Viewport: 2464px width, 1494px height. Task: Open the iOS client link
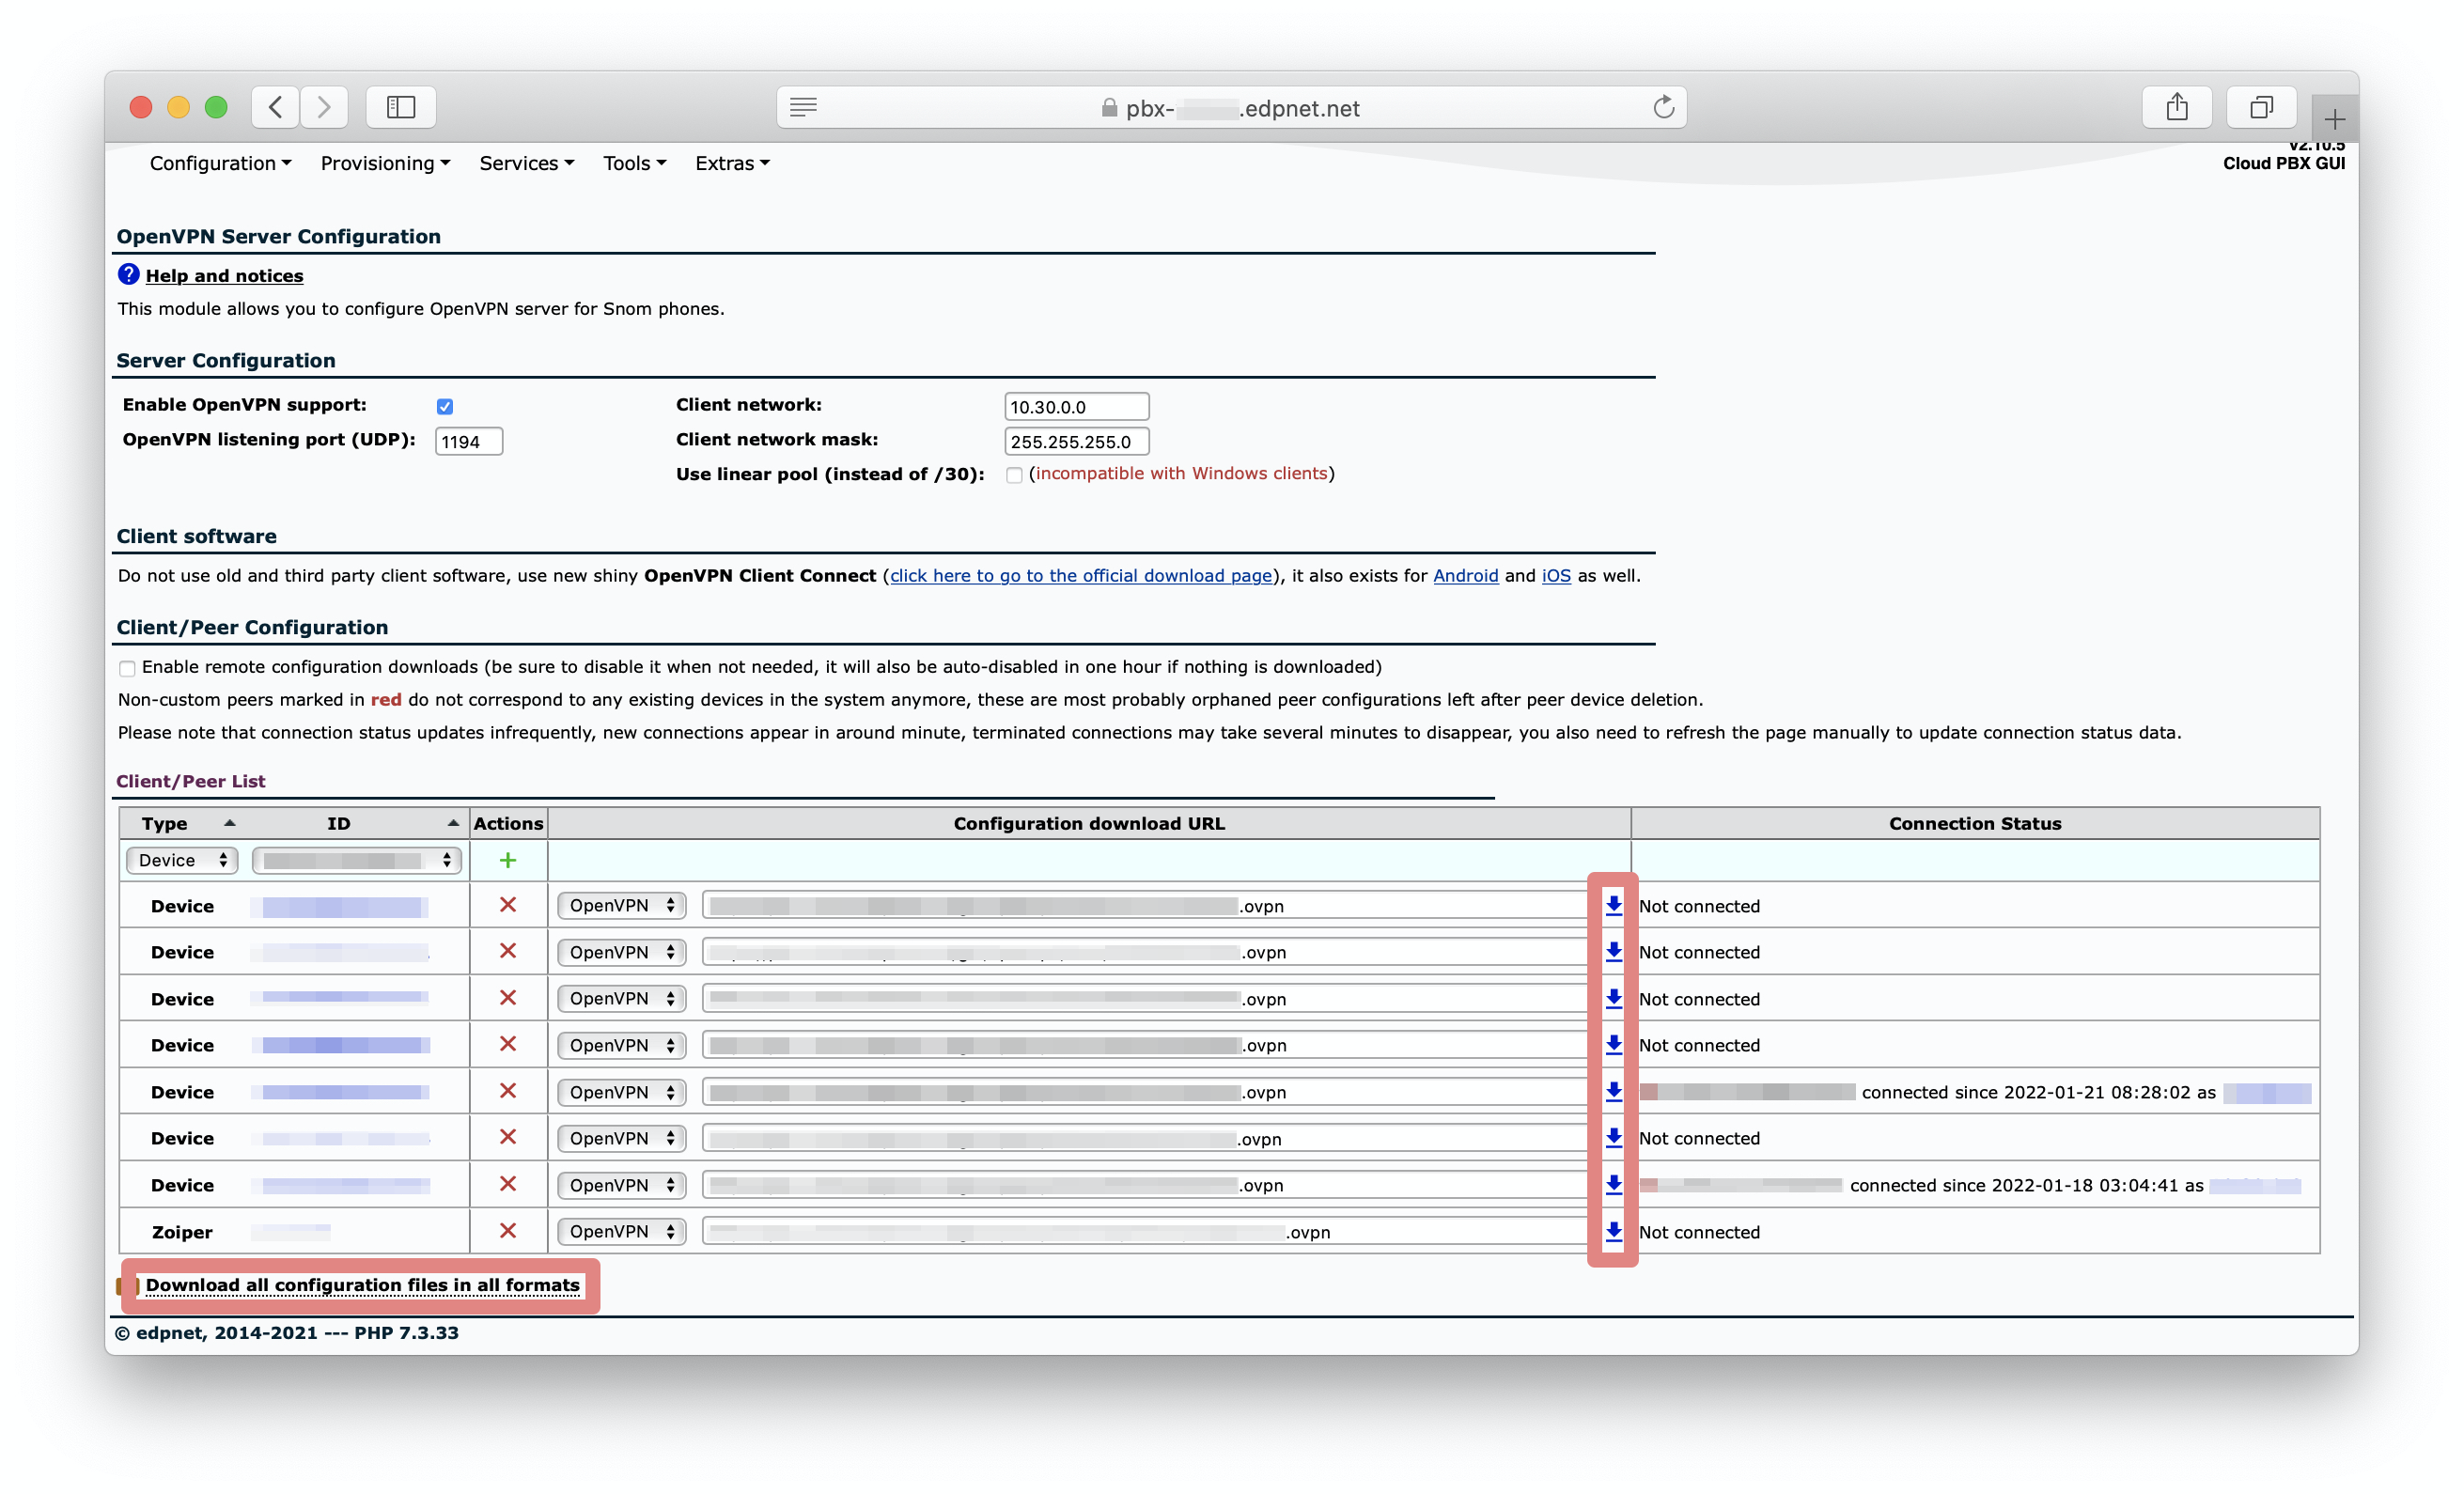tap(1555, 575)
